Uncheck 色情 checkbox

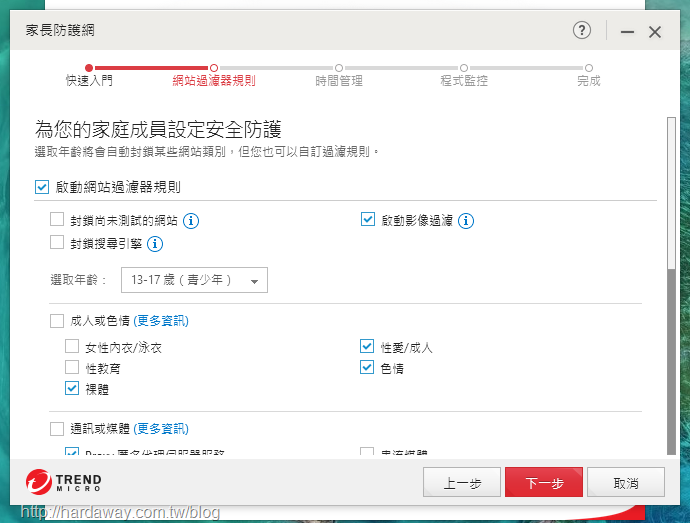(367, 367)
